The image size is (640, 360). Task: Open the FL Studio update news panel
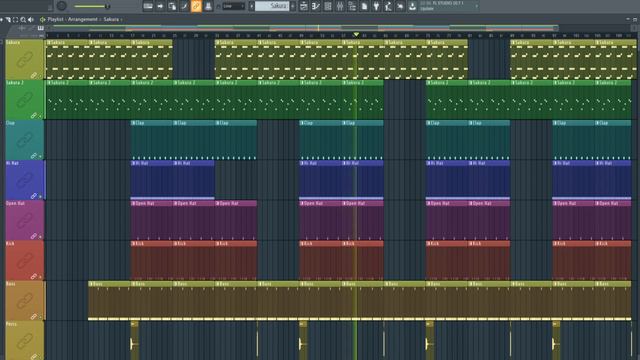[448, 6]
